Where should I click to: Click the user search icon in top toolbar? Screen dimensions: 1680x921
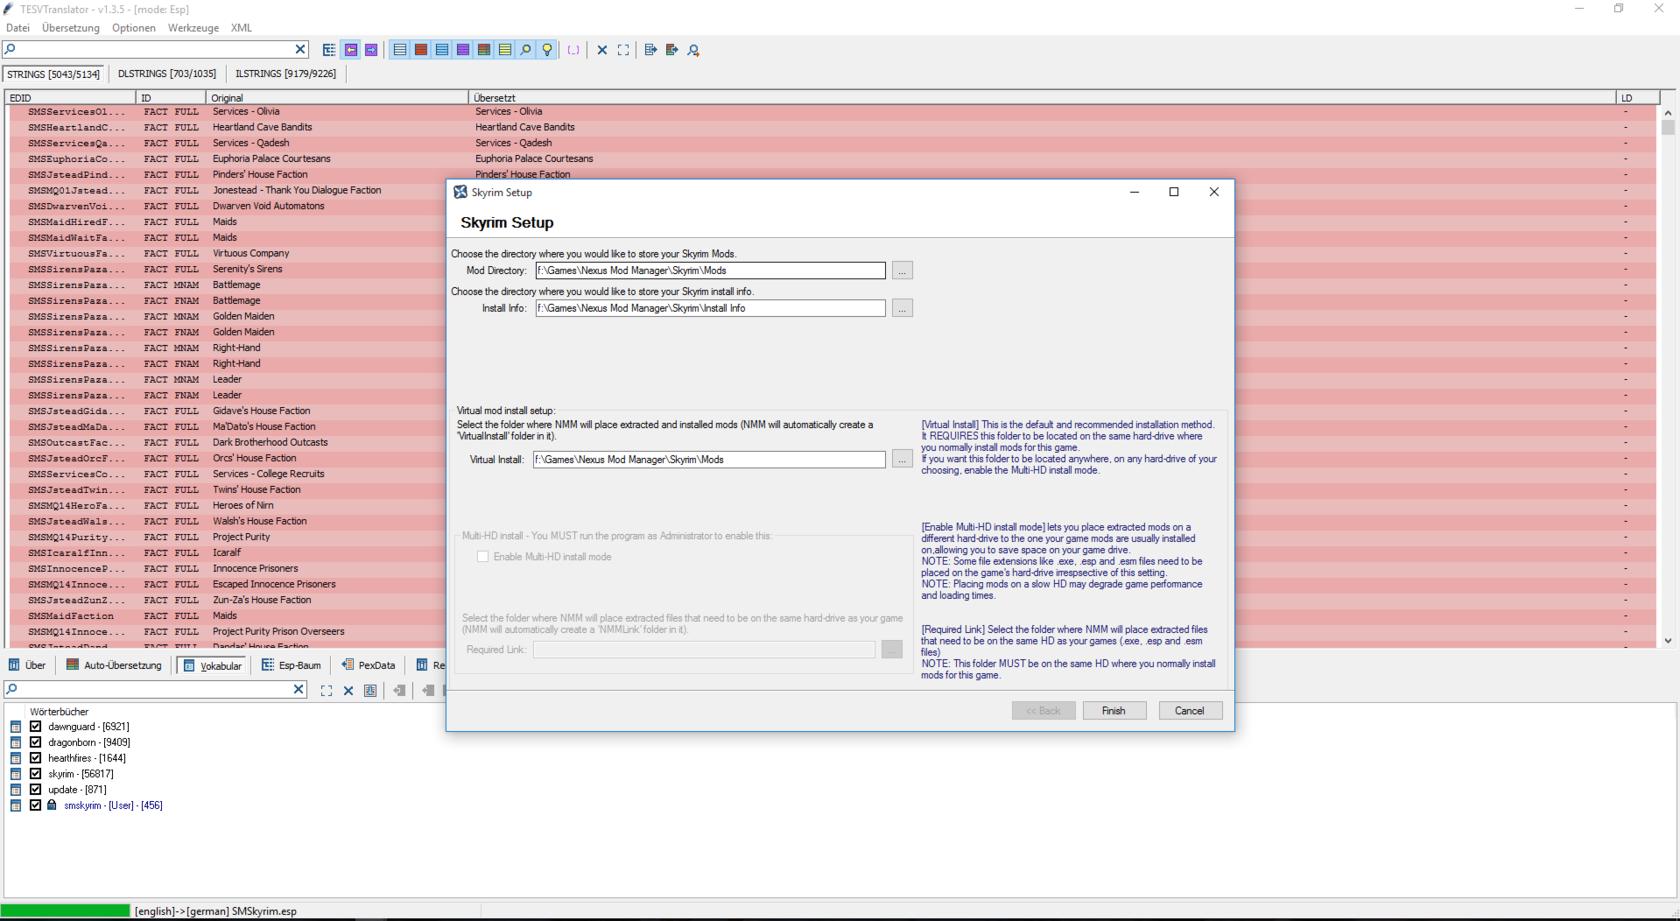pos(693,50)
